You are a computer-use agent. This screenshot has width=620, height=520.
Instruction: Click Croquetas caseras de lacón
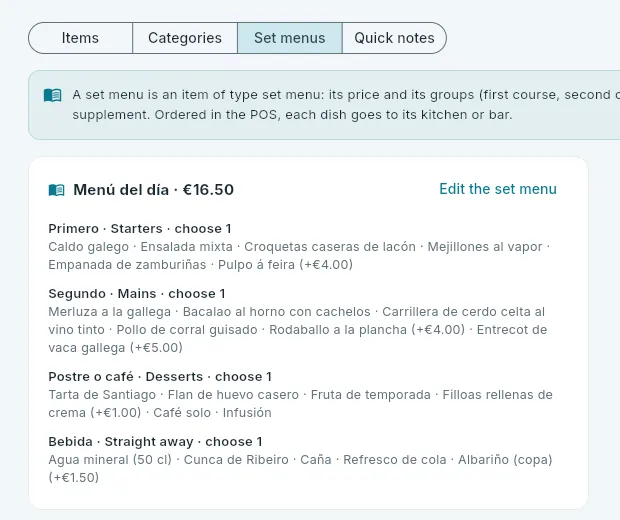(330, 247)
